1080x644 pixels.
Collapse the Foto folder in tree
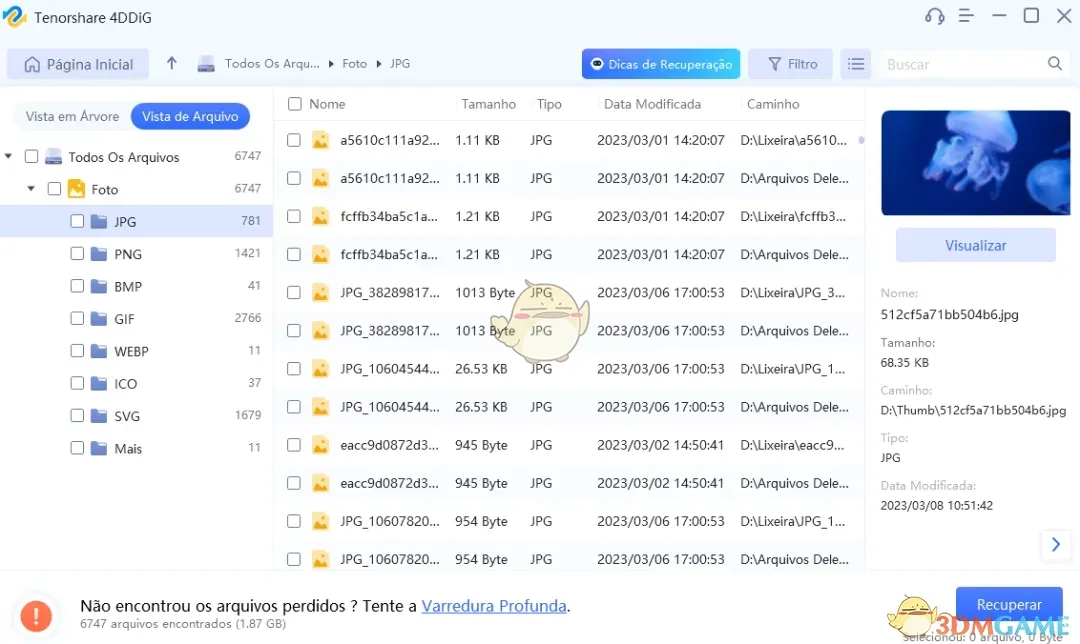[x=30, y=188]
